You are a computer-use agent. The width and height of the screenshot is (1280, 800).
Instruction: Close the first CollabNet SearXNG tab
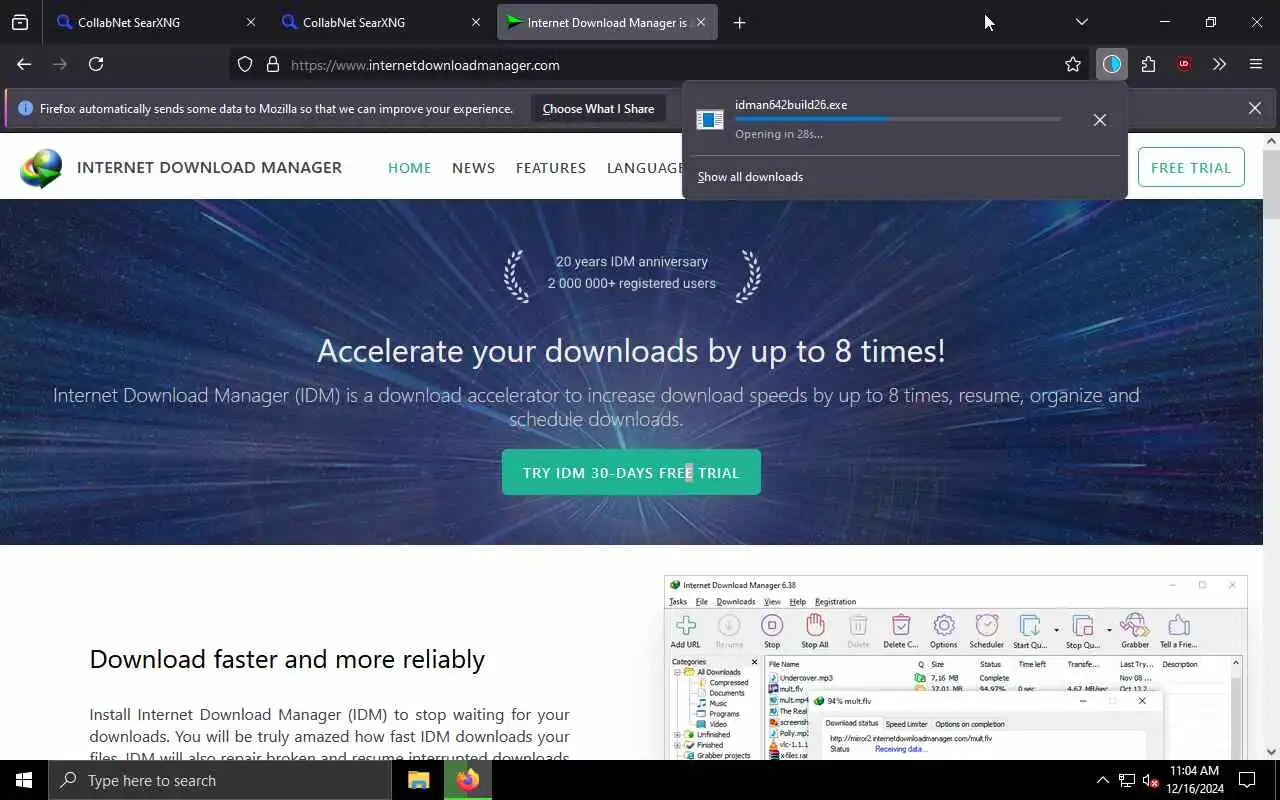[250, 22]
